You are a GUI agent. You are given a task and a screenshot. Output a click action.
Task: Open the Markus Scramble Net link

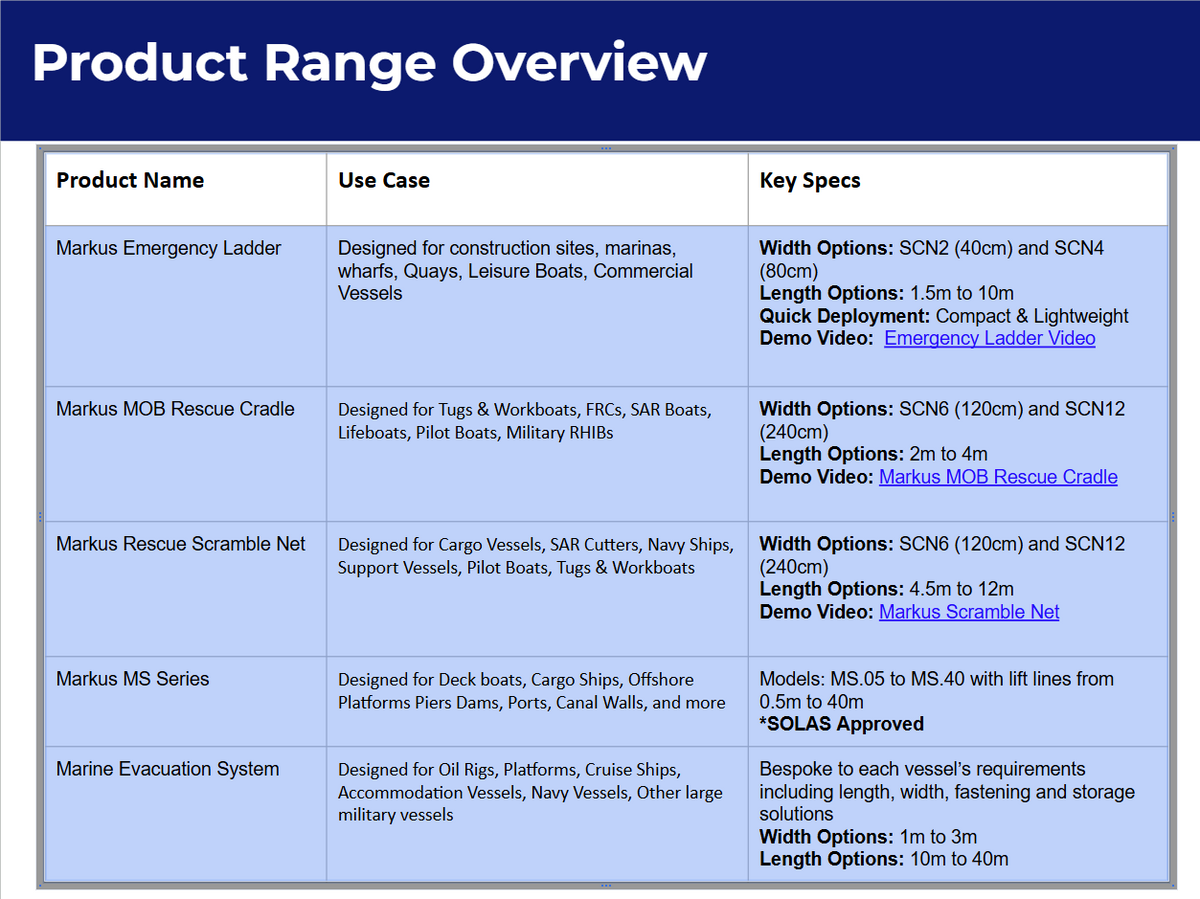pyautogui.click(x=969, y=612)
